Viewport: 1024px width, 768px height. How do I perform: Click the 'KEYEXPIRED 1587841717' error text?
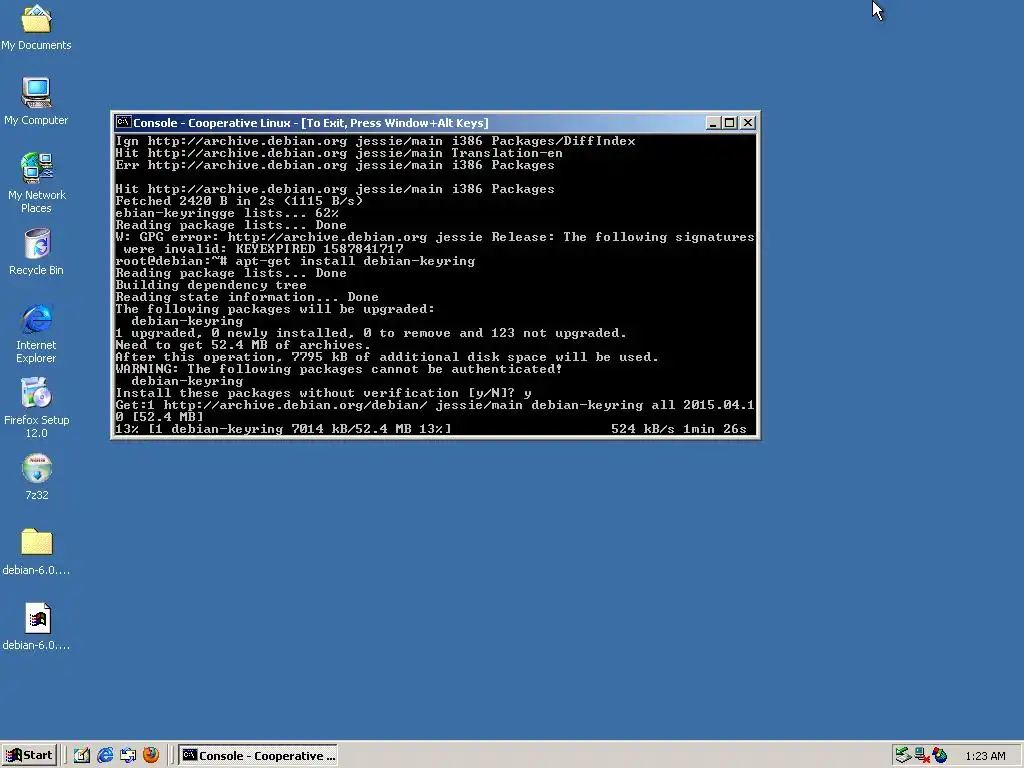click(319, 249)
